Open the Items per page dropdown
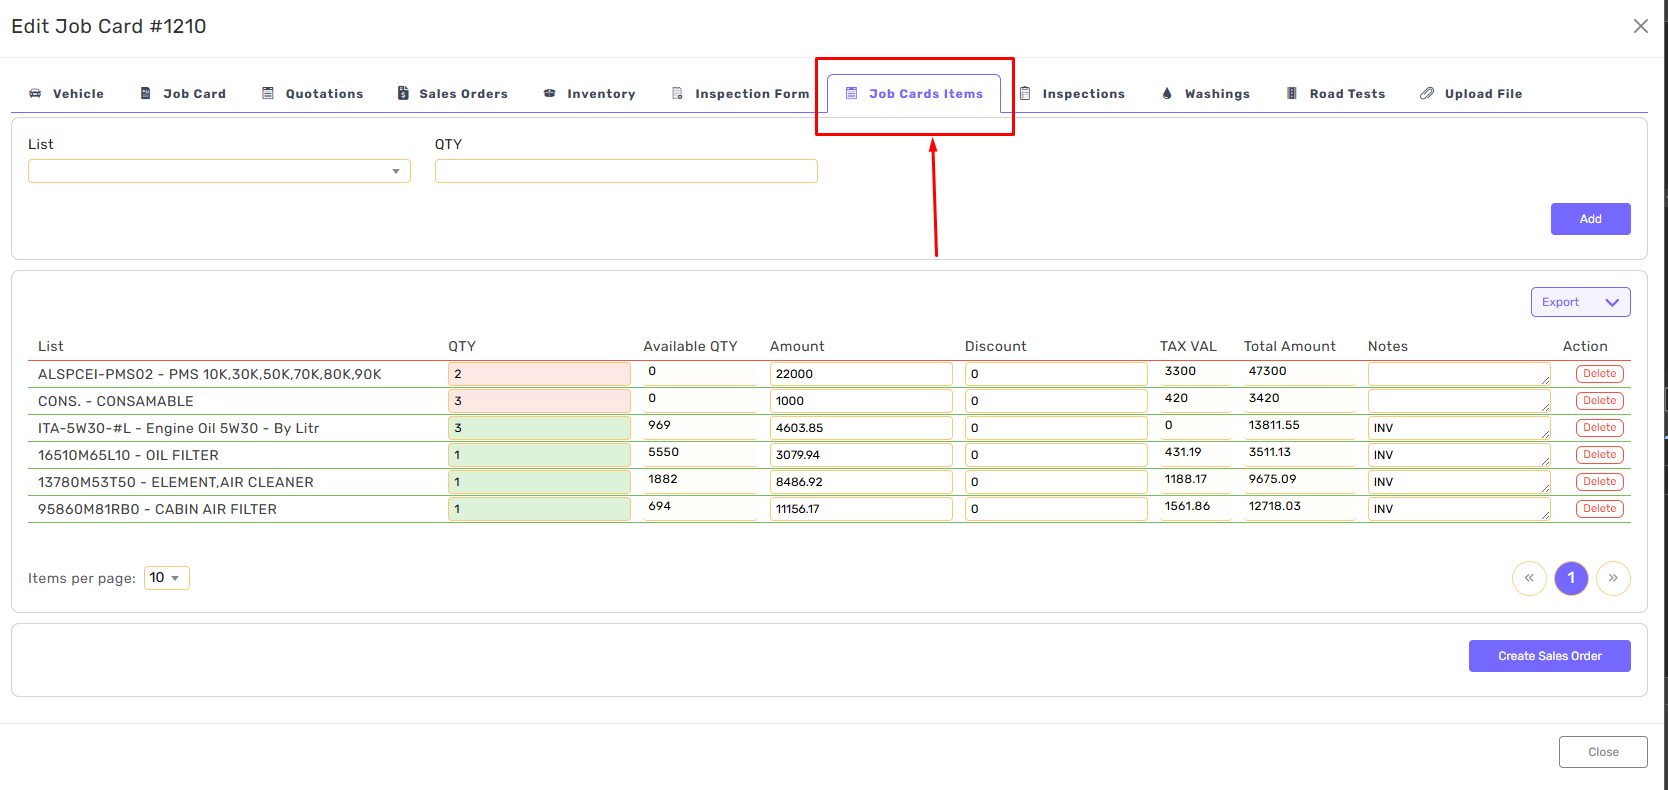1668x790 pixels. point(166,578)
